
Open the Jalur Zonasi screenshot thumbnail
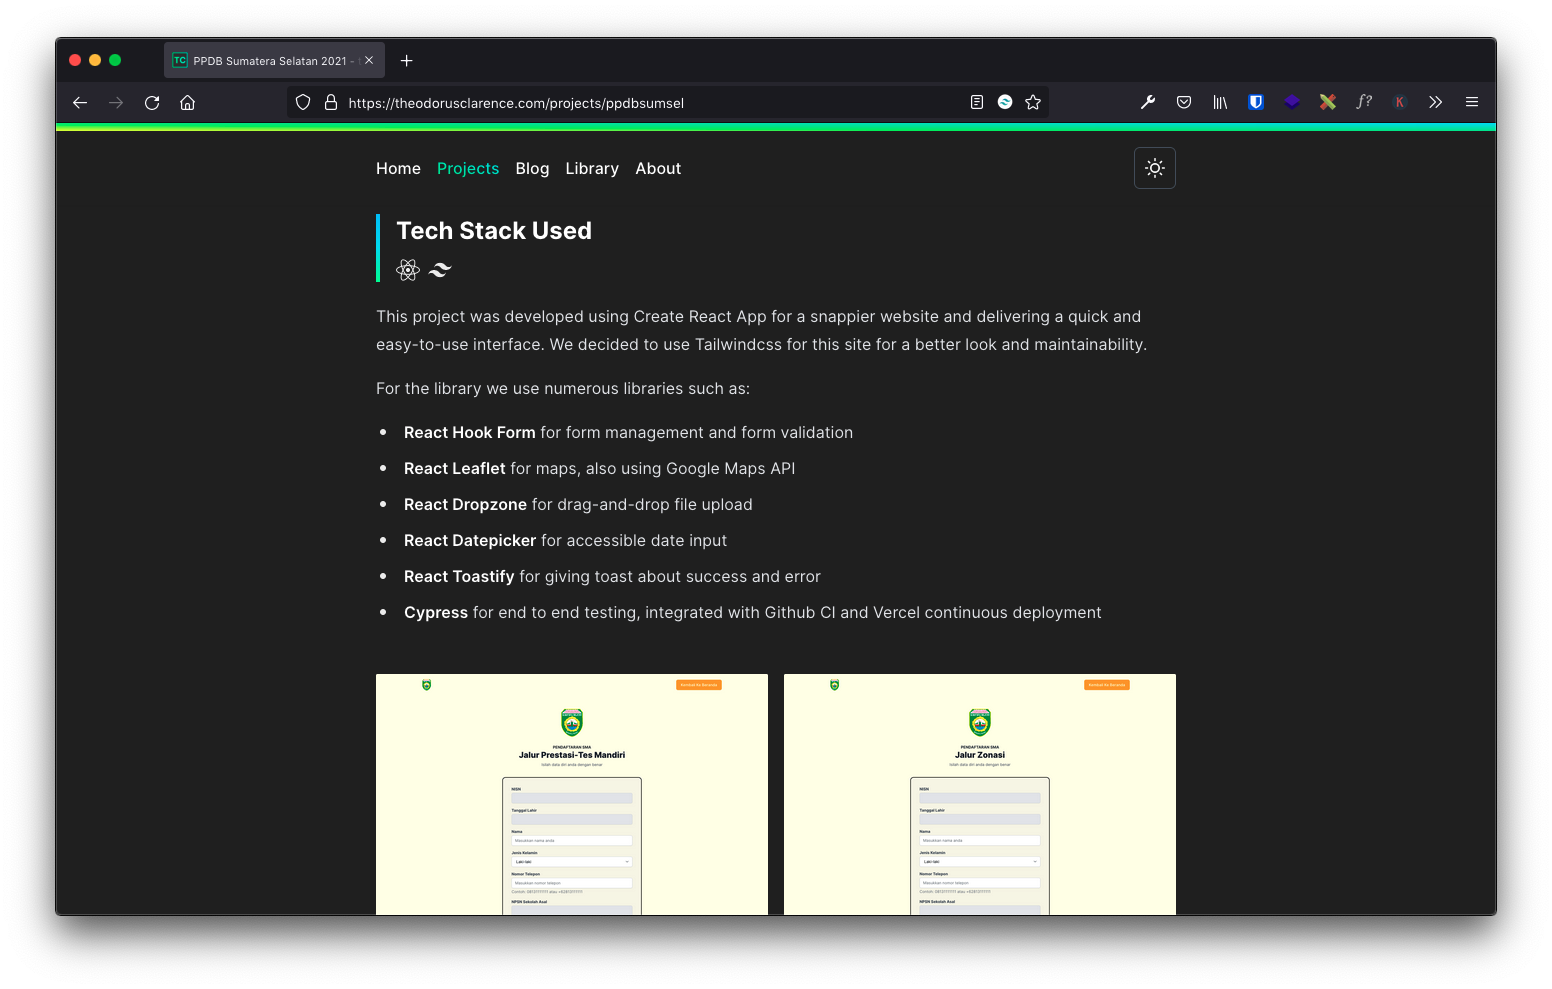coord(979,795)
